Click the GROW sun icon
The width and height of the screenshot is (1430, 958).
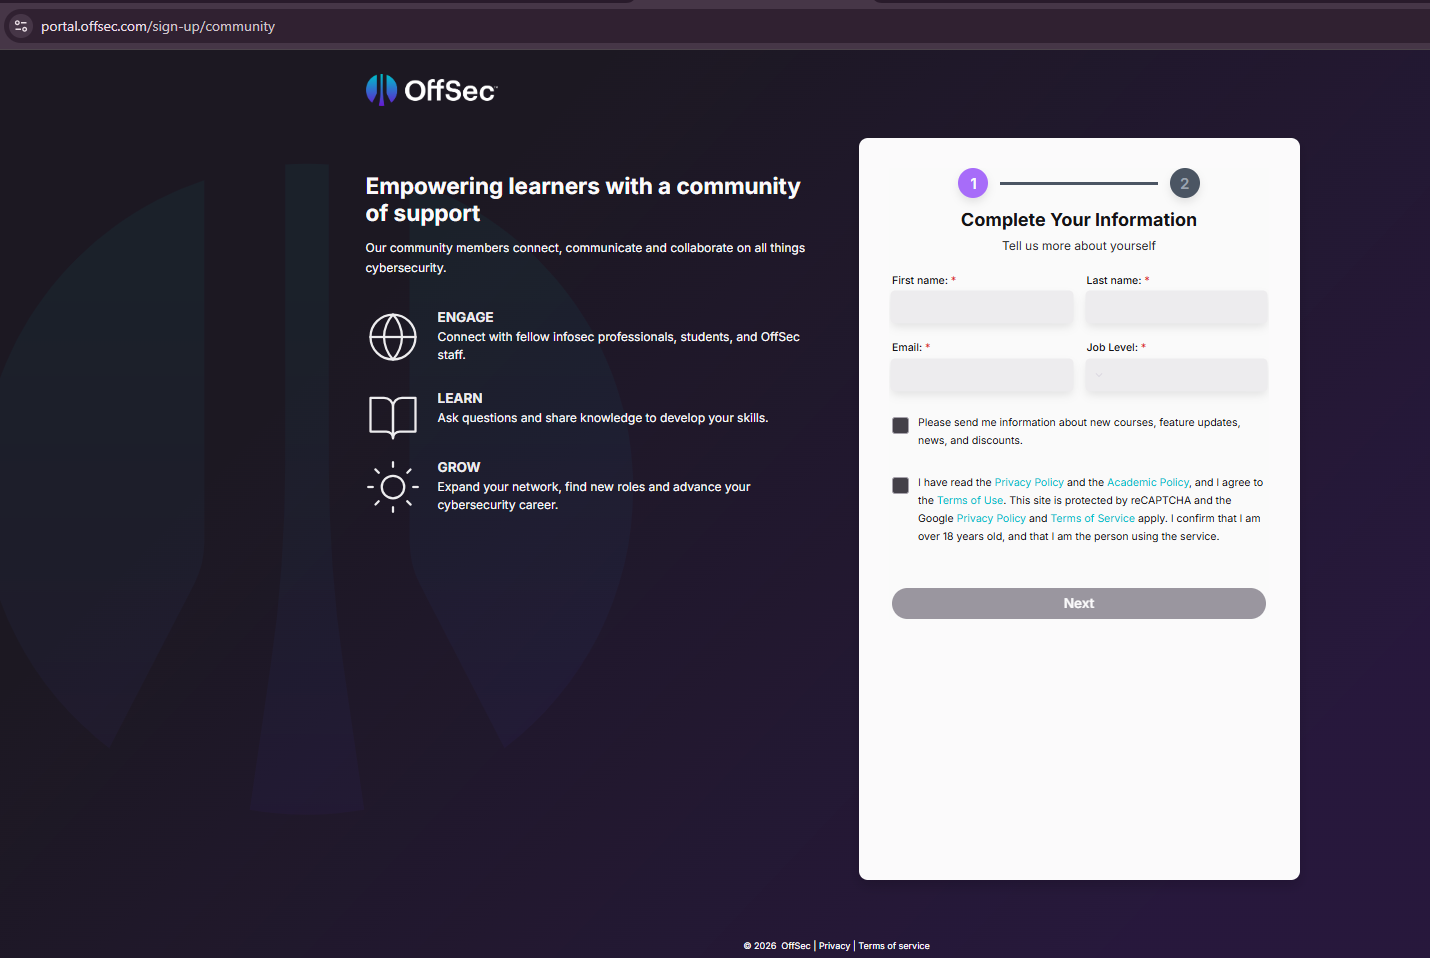392,487
